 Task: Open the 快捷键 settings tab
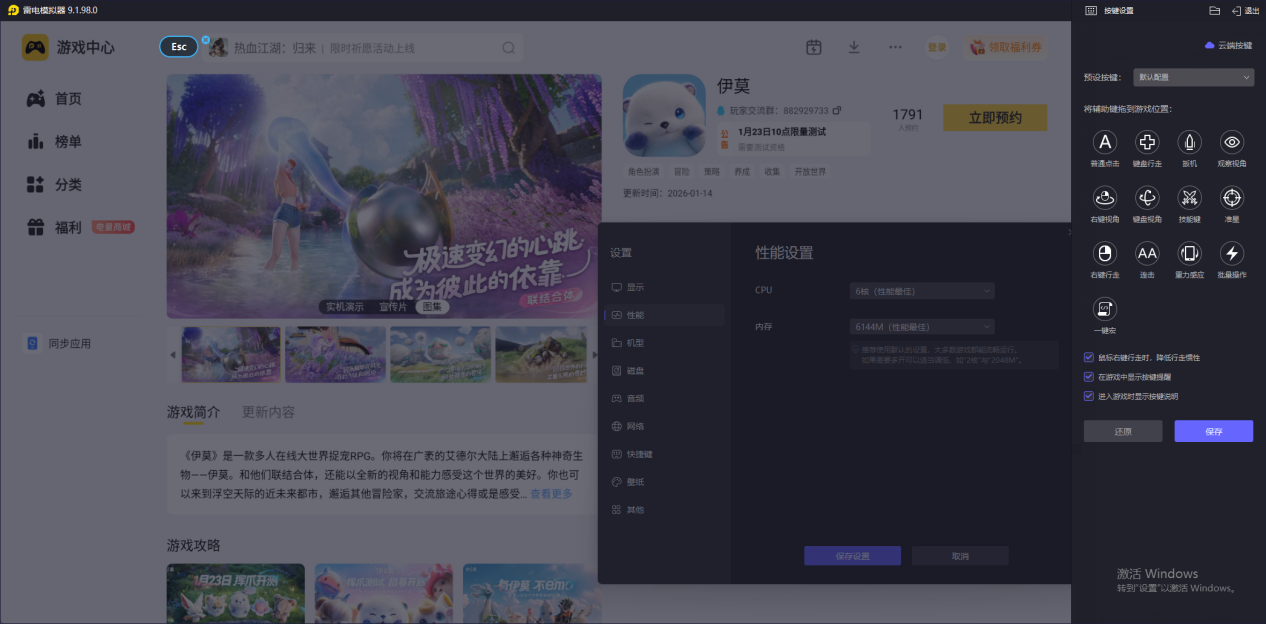pos(638,454)
